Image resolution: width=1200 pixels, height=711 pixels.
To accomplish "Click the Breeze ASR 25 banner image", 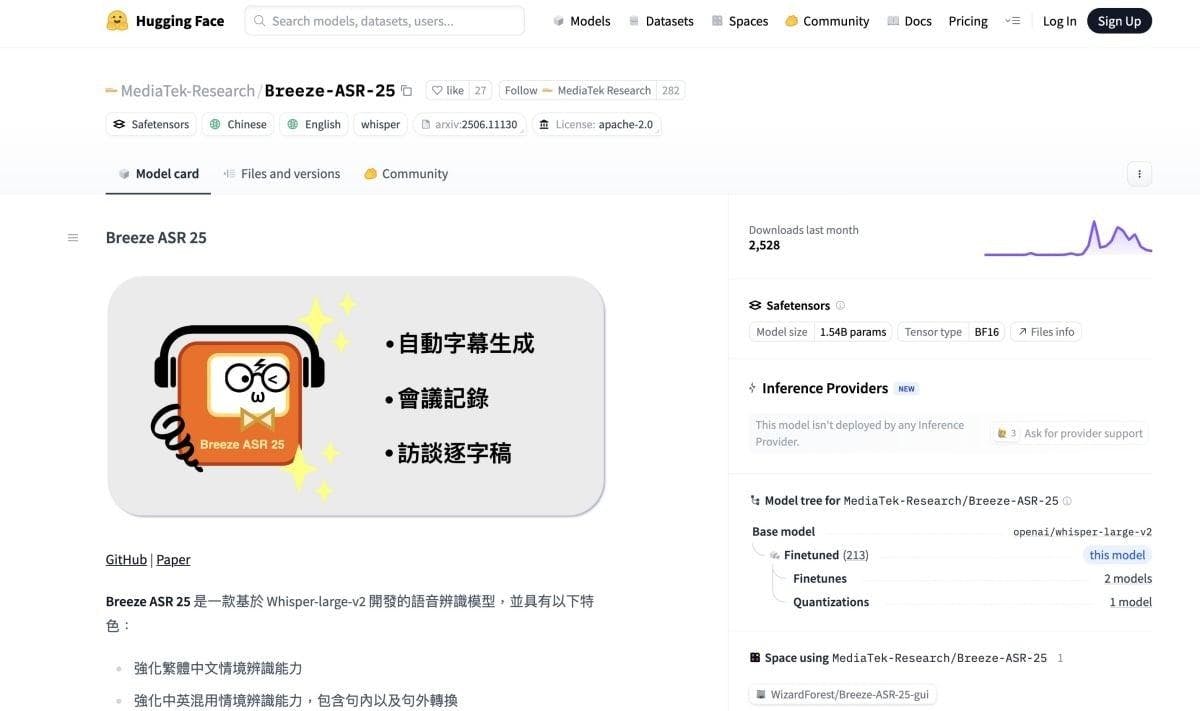I will pos(356,397).
